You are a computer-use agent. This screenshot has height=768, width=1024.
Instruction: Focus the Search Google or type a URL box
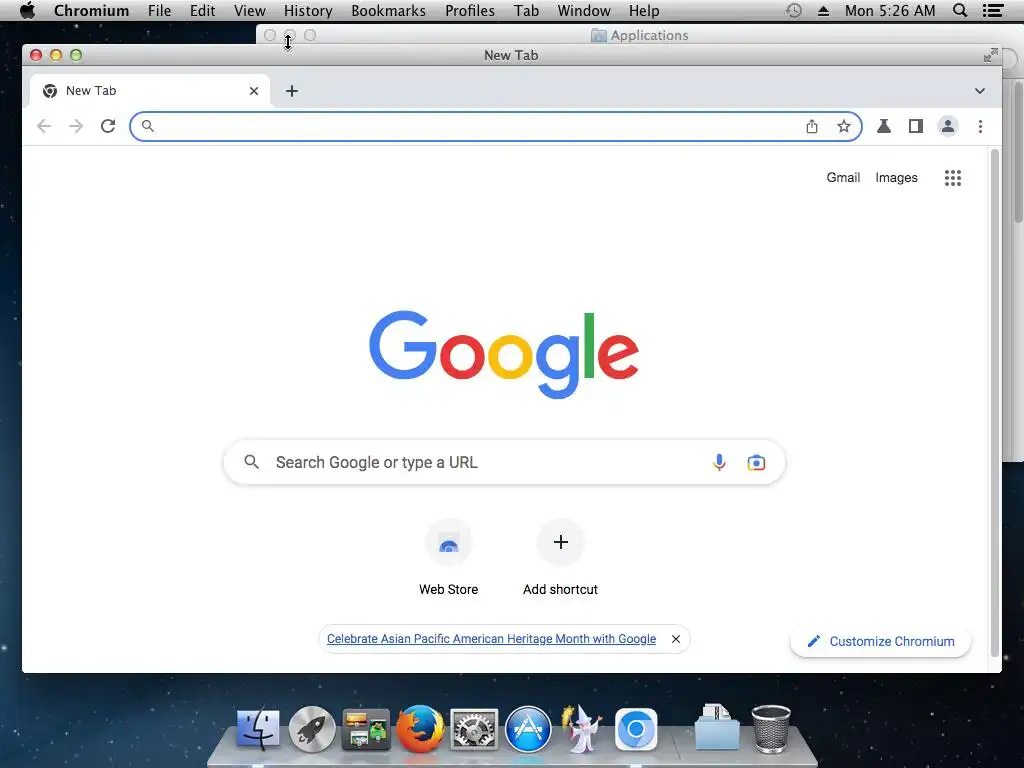click(x=504, y=462)
